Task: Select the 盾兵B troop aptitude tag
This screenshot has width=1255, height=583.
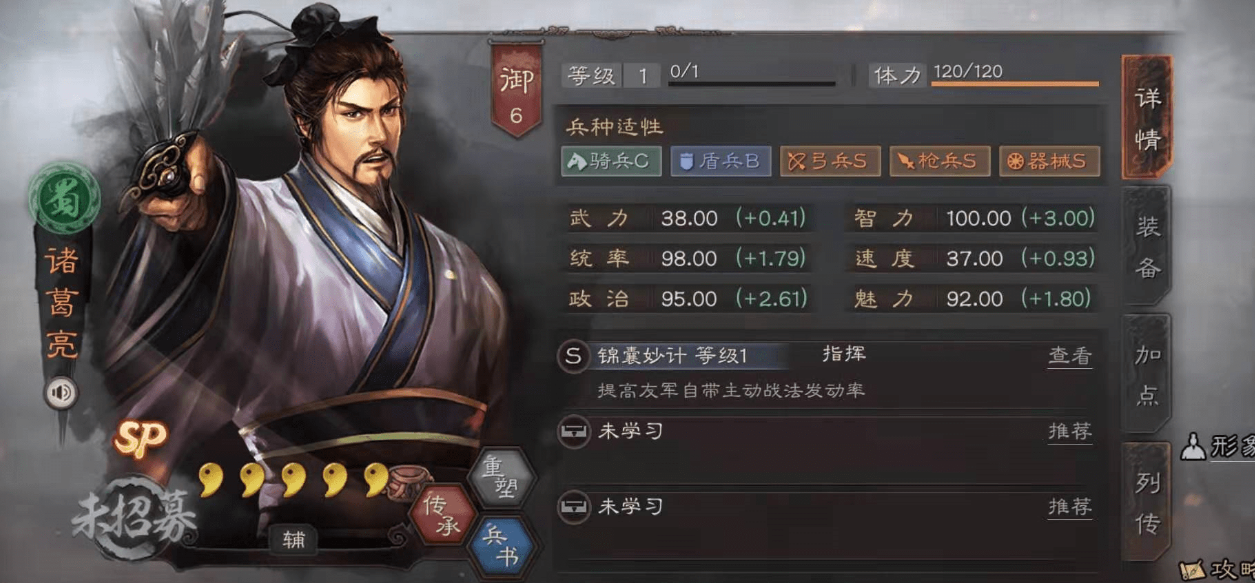Action: point(720,161)
